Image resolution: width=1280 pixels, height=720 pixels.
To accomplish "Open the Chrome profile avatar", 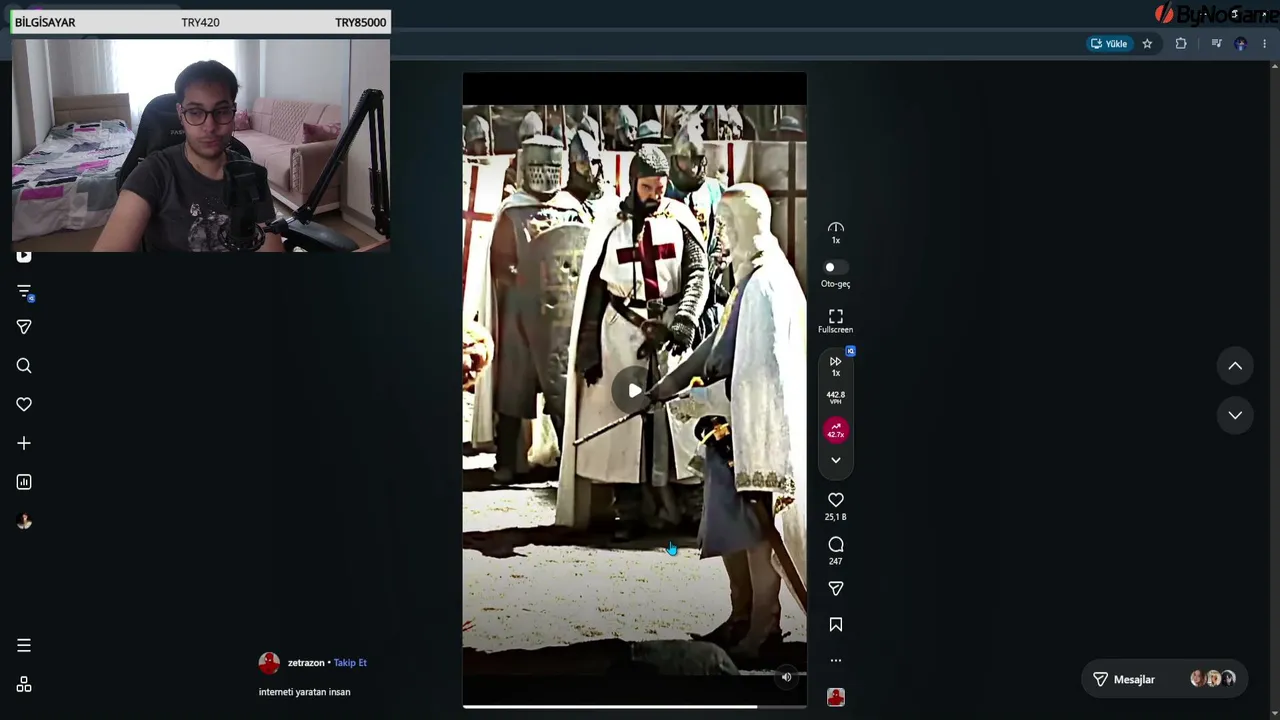I will (x=1241, y=44).
